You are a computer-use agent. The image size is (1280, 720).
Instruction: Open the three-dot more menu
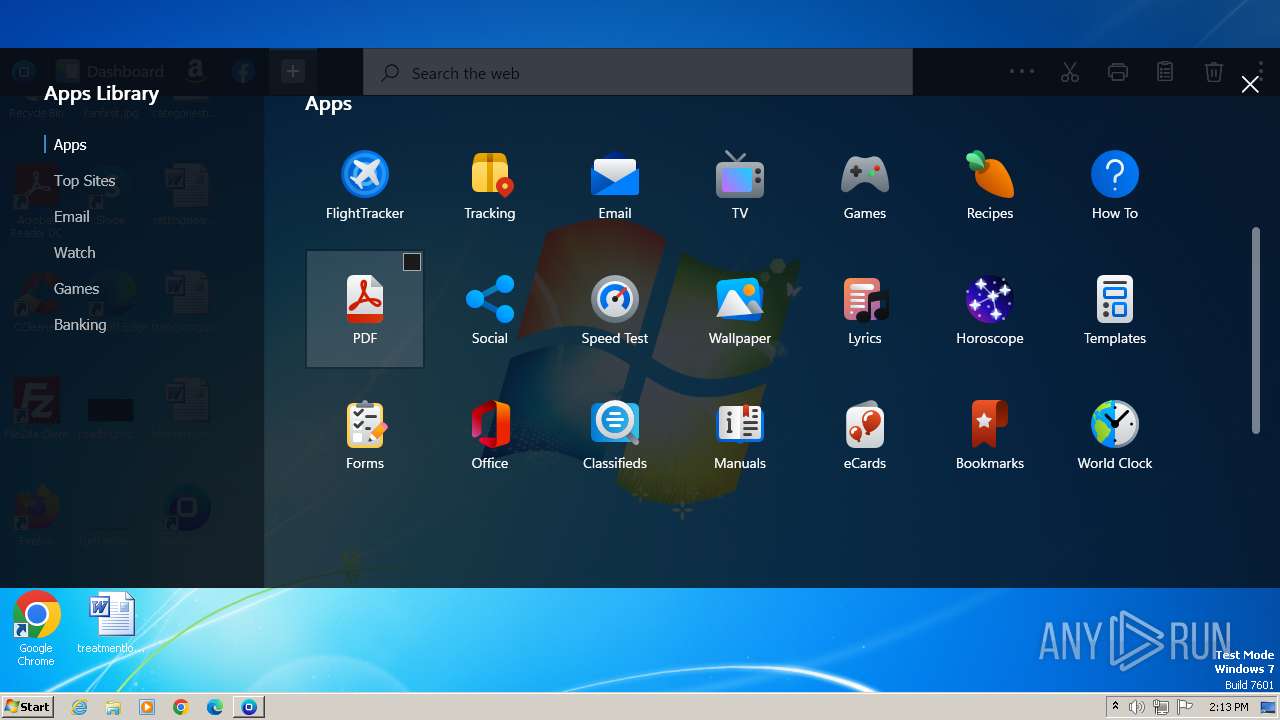click(x=1022, y=72)
